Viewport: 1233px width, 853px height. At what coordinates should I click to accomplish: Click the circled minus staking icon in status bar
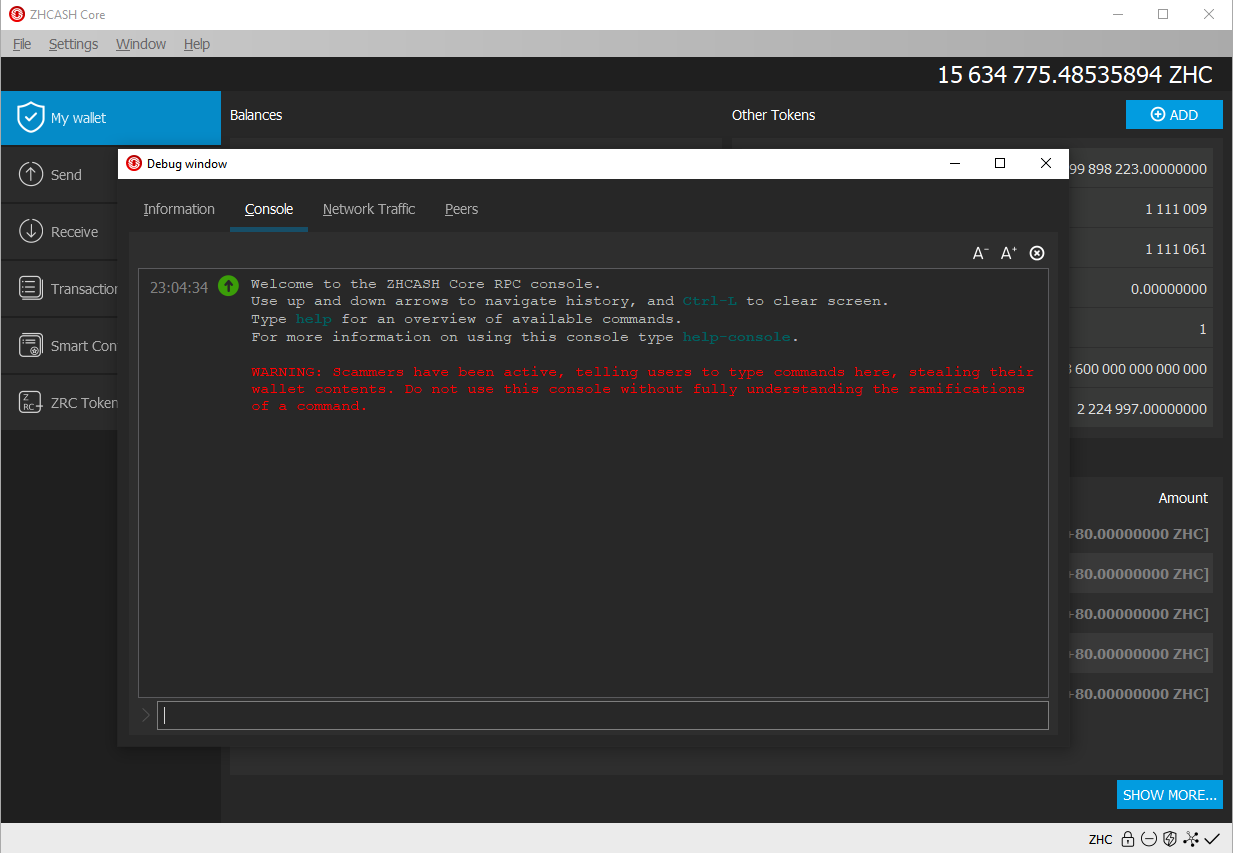click(x=1149, y=839)
